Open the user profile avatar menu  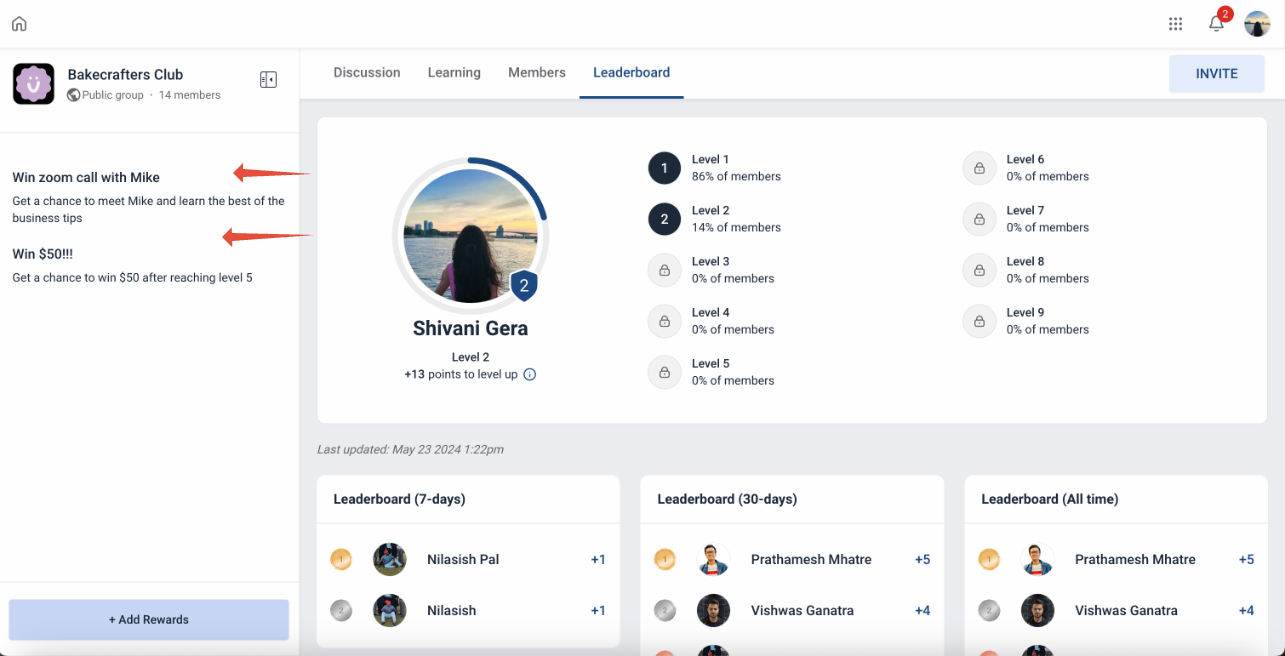click(x=1257, y=24)
